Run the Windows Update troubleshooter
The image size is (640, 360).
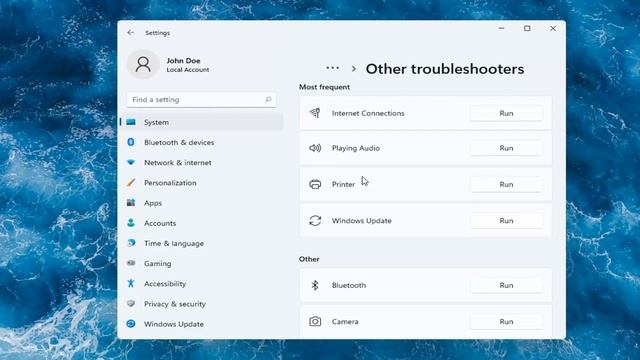click(x=506, y=220)
